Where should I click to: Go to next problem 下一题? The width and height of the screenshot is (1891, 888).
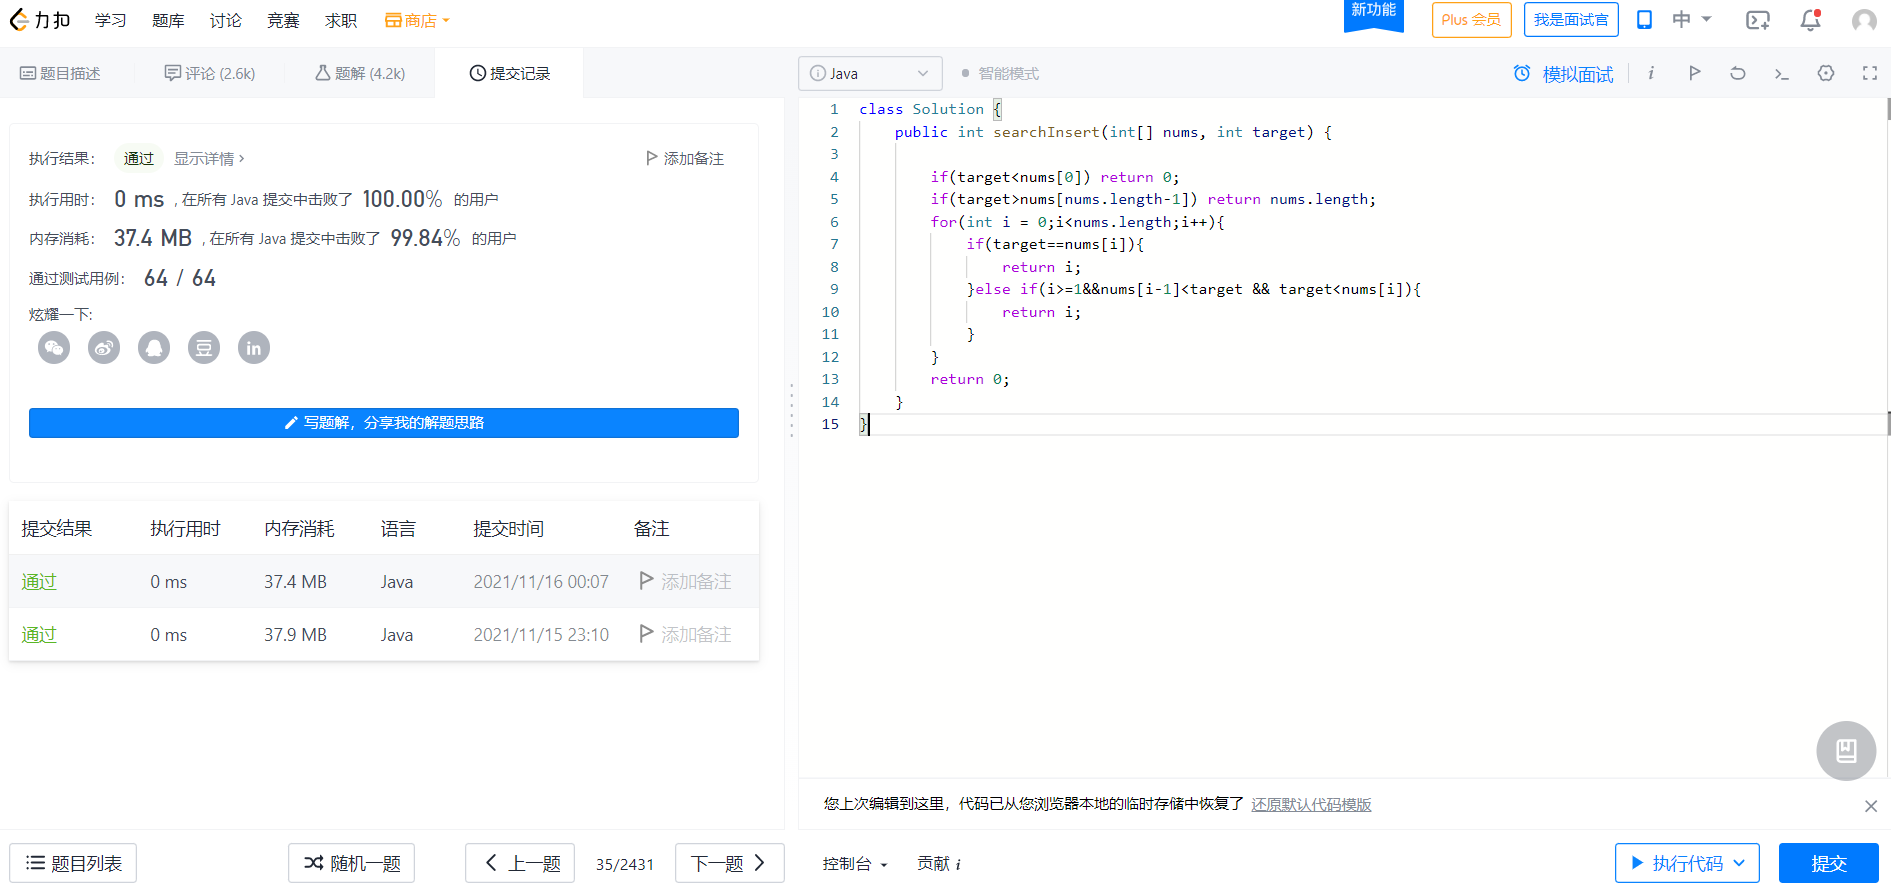[729, 863]
